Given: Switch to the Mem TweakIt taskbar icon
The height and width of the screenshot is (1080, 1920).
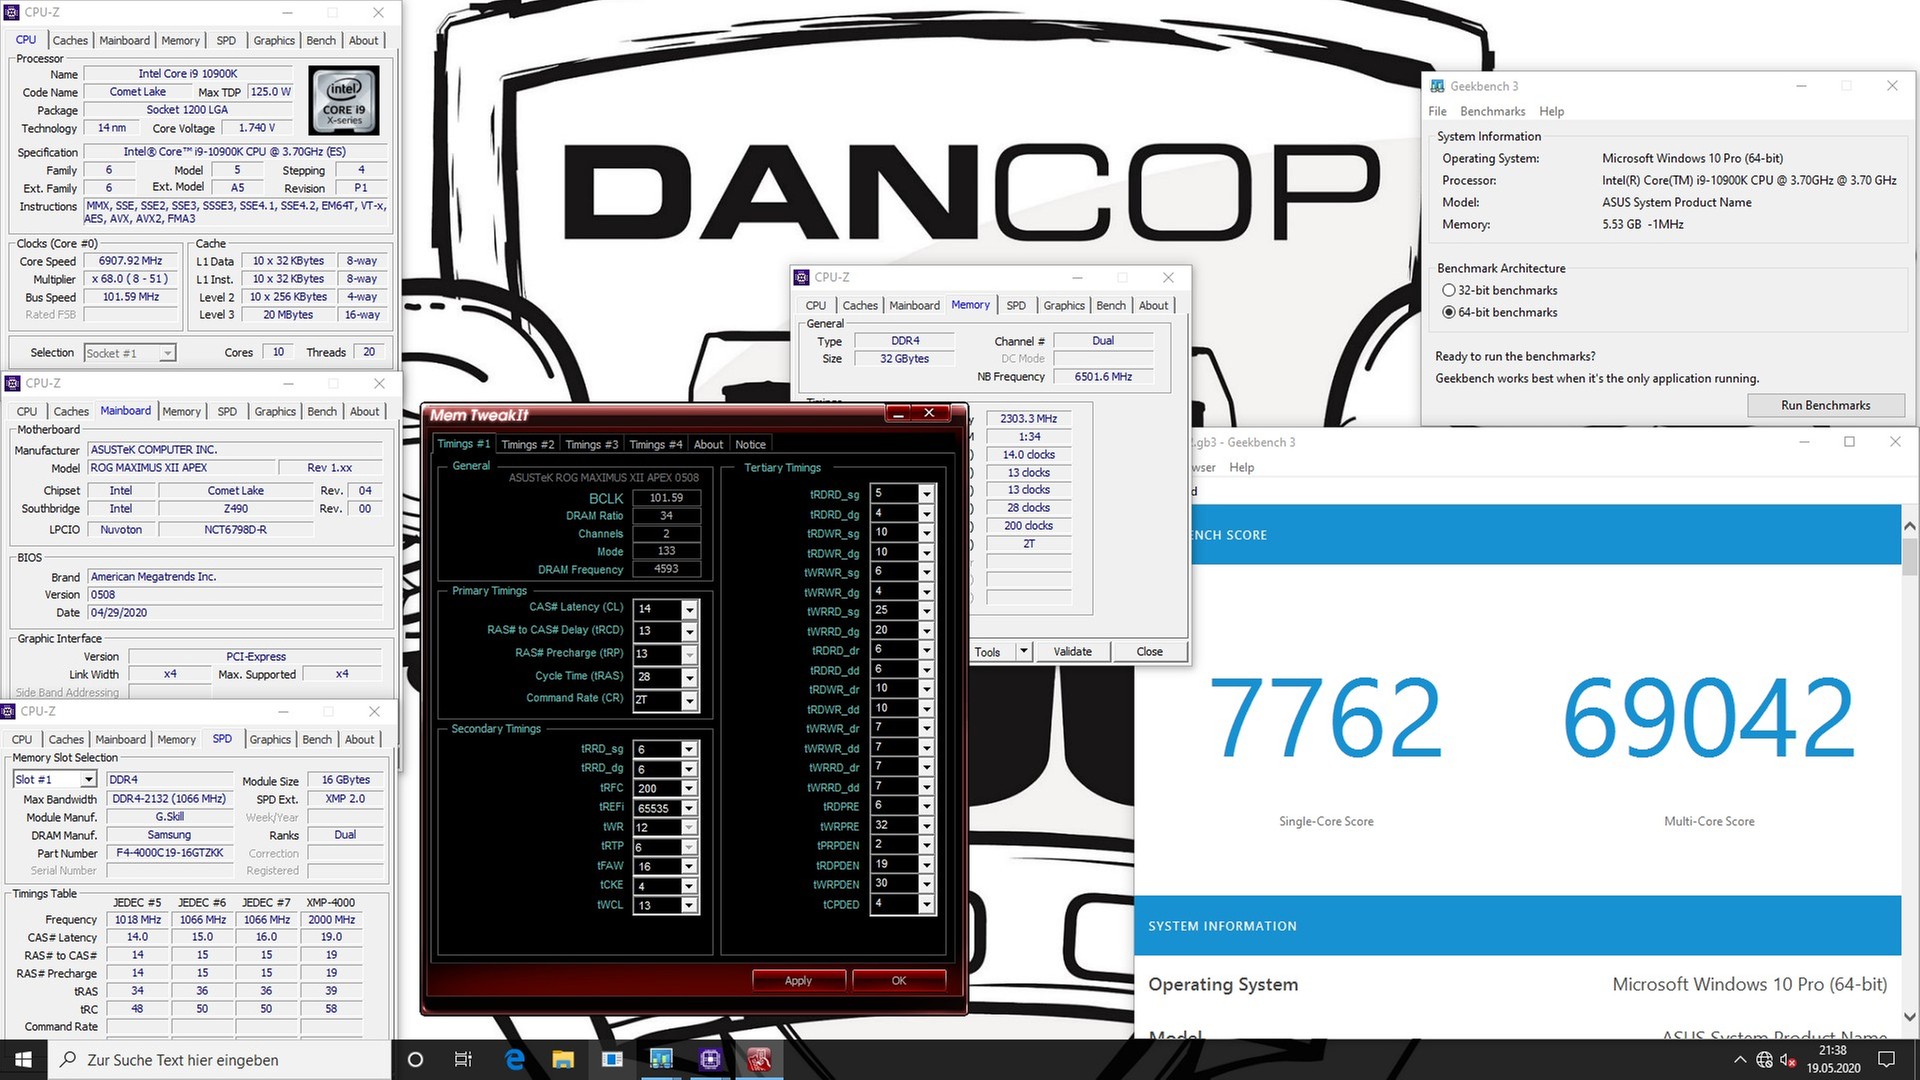Looking at the screenshot, I should (x=759, y=1059).
